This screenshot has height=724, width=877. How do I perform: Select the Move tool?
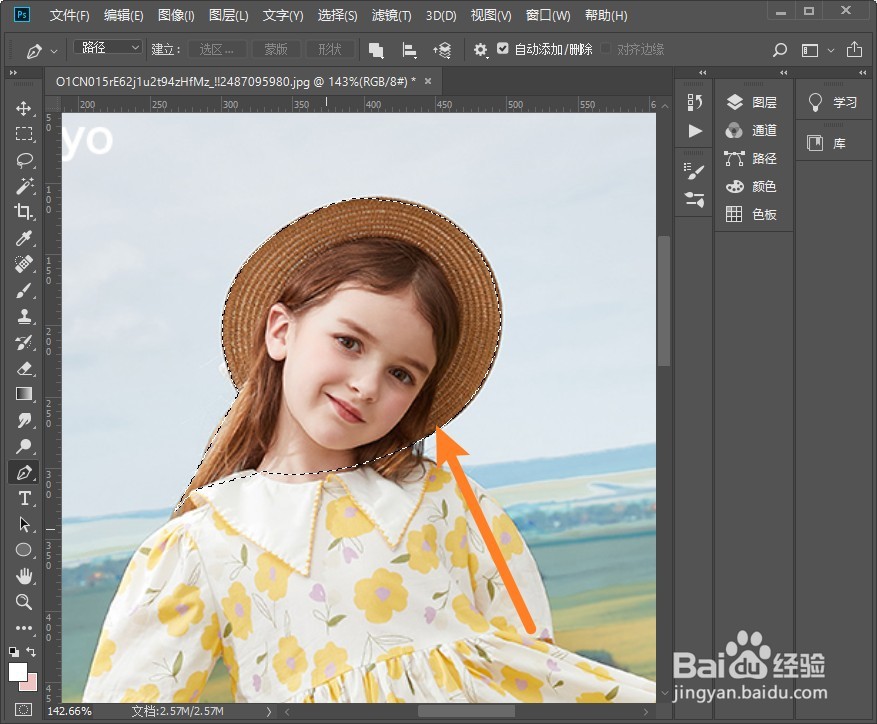pos(24,108)
